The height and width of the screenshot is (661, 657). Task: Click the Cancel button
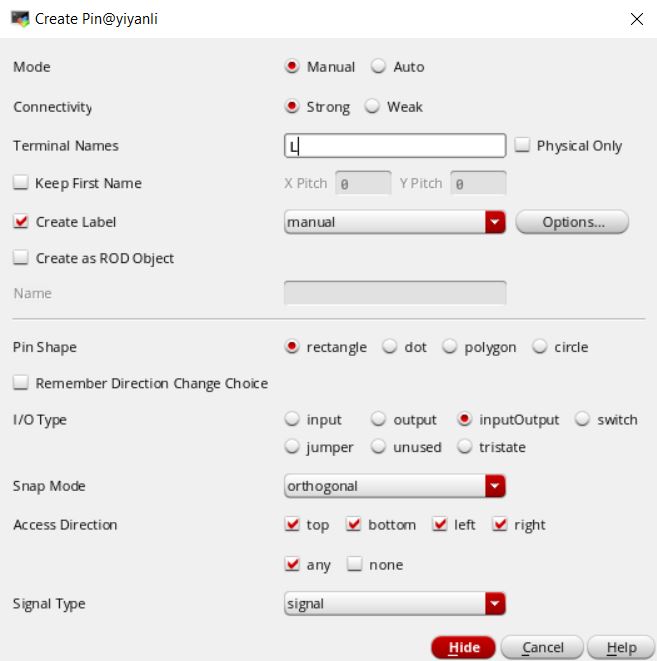[x=542, y=647]
